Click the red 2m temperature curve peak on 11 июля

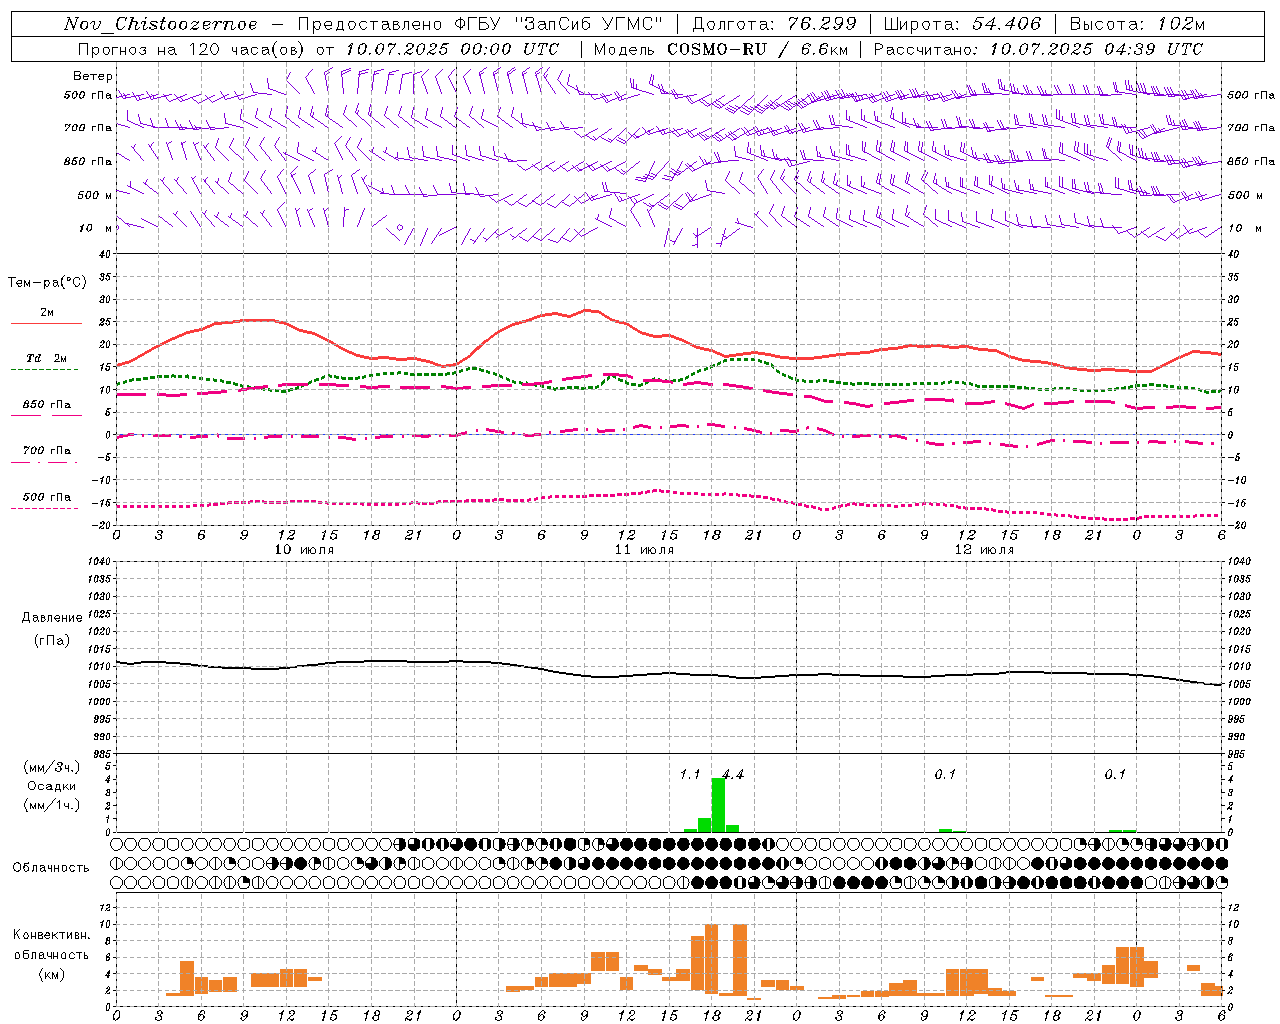588,310
